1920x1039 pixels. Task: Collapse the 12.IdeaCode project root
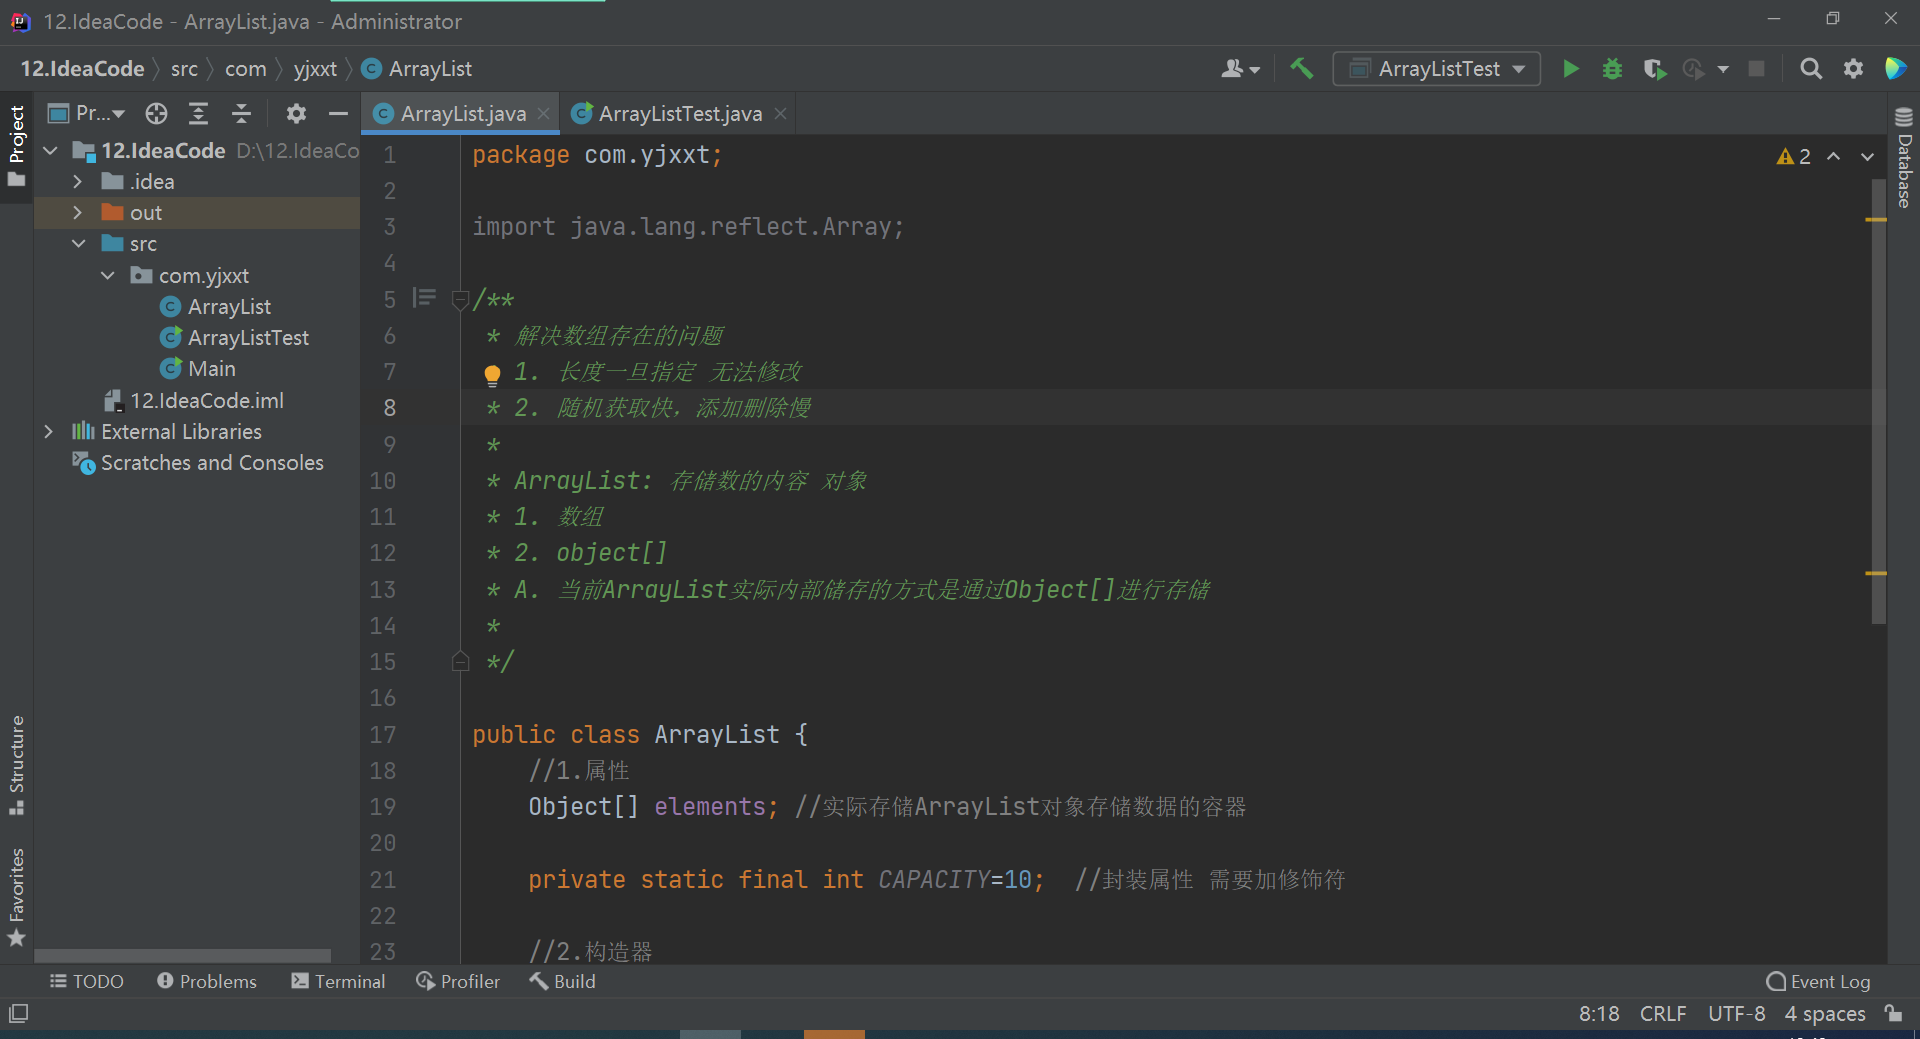[50, 151]
